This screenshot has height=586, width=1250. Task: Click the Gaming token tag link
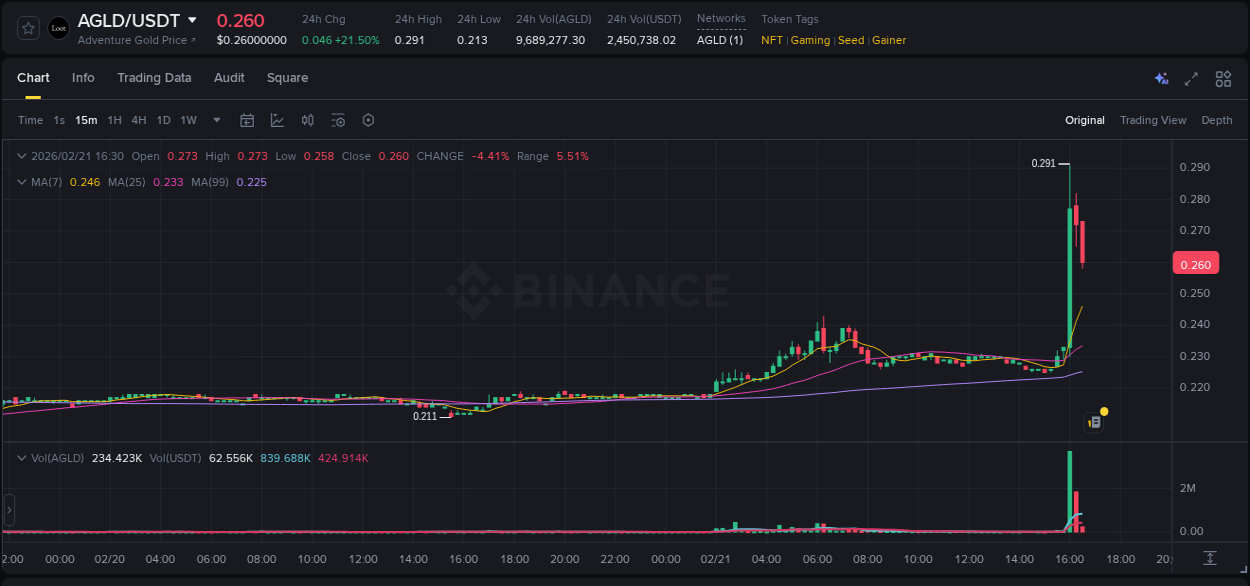(x=810, y=40)
